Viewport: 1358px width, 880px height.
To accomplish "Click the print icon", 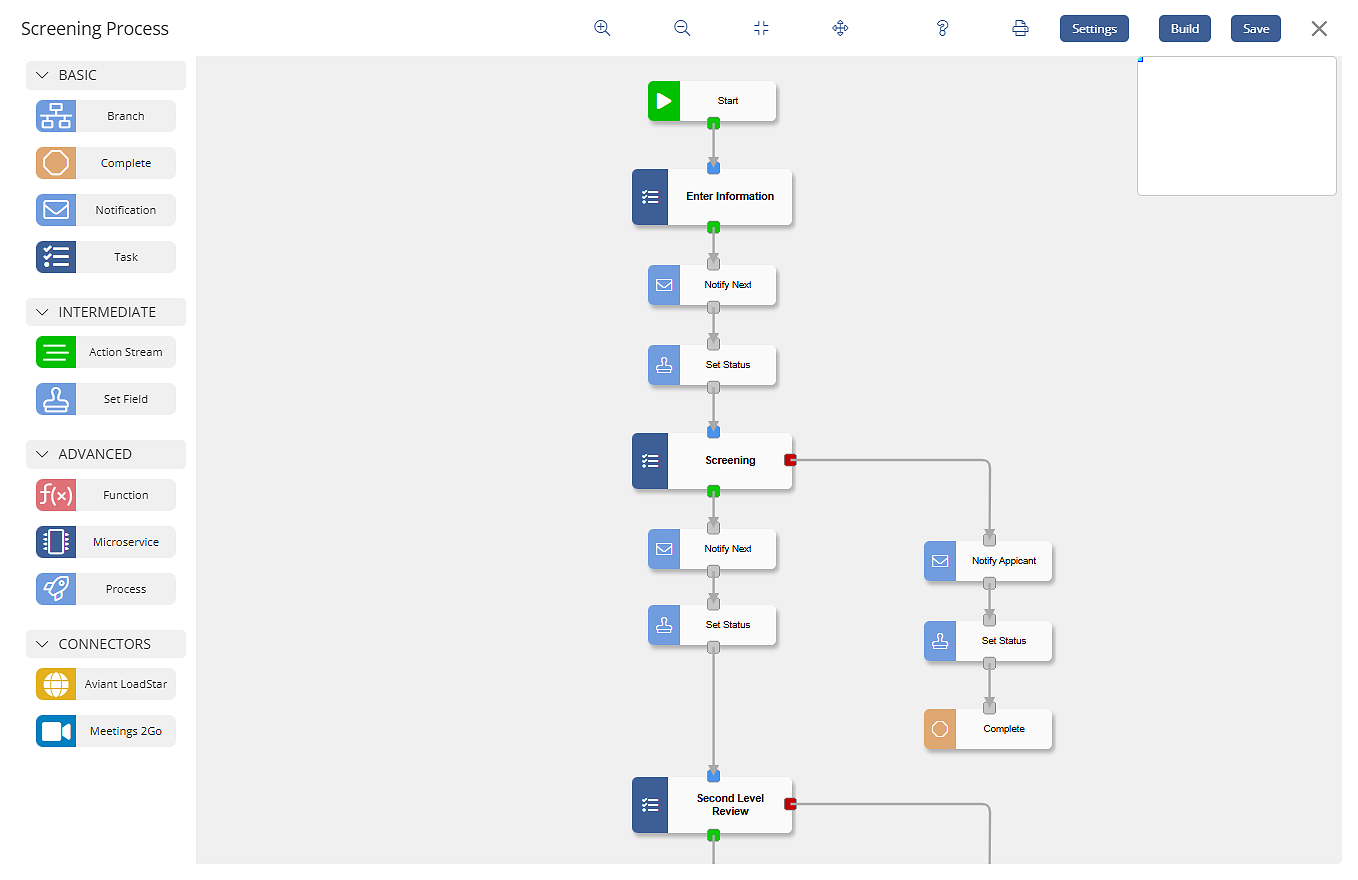I will tap(1020, 28).
